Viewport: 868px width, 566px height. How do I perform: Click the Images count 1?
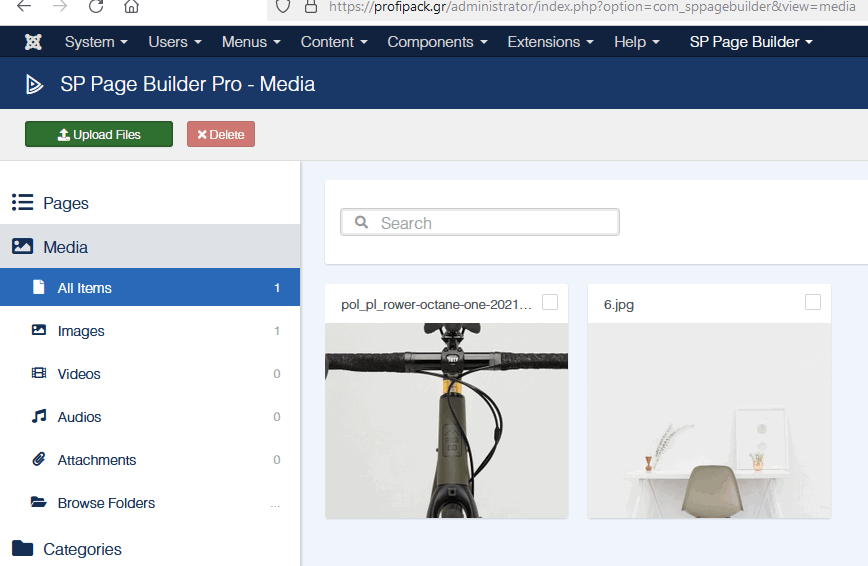tap(277, 331)
